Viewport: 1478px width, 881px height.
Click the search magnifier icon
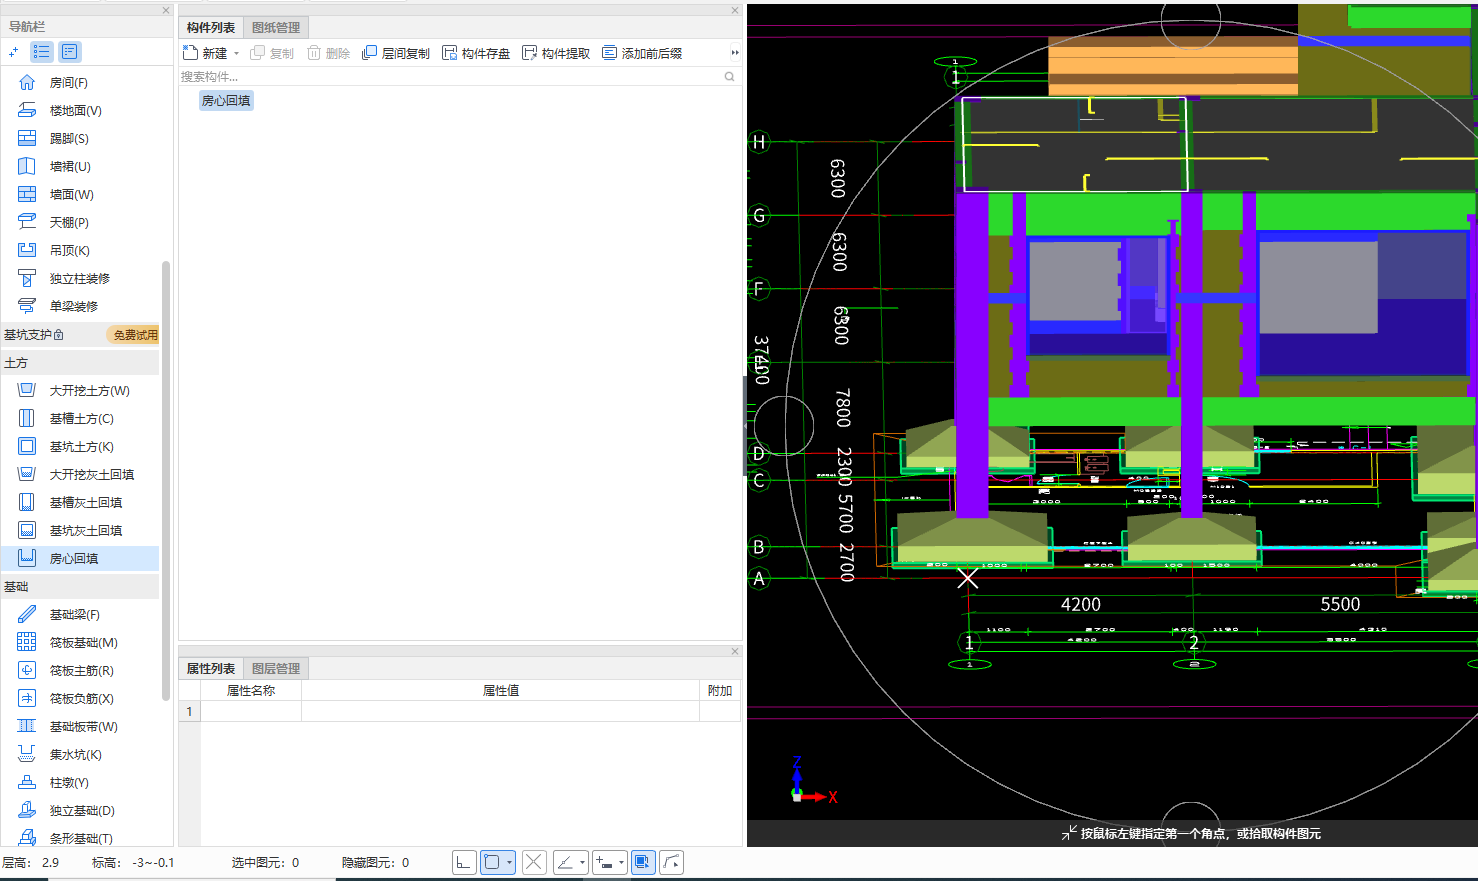730,77
